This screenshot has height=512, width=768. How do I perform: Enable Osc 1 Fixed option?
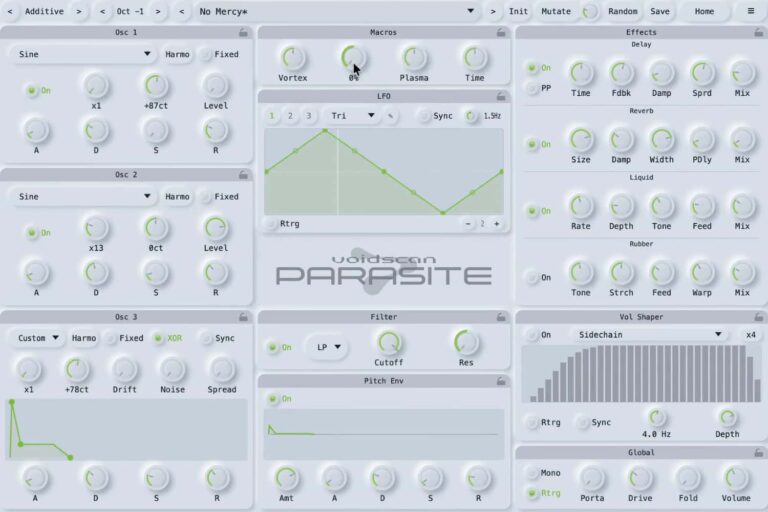click(220, 54)
